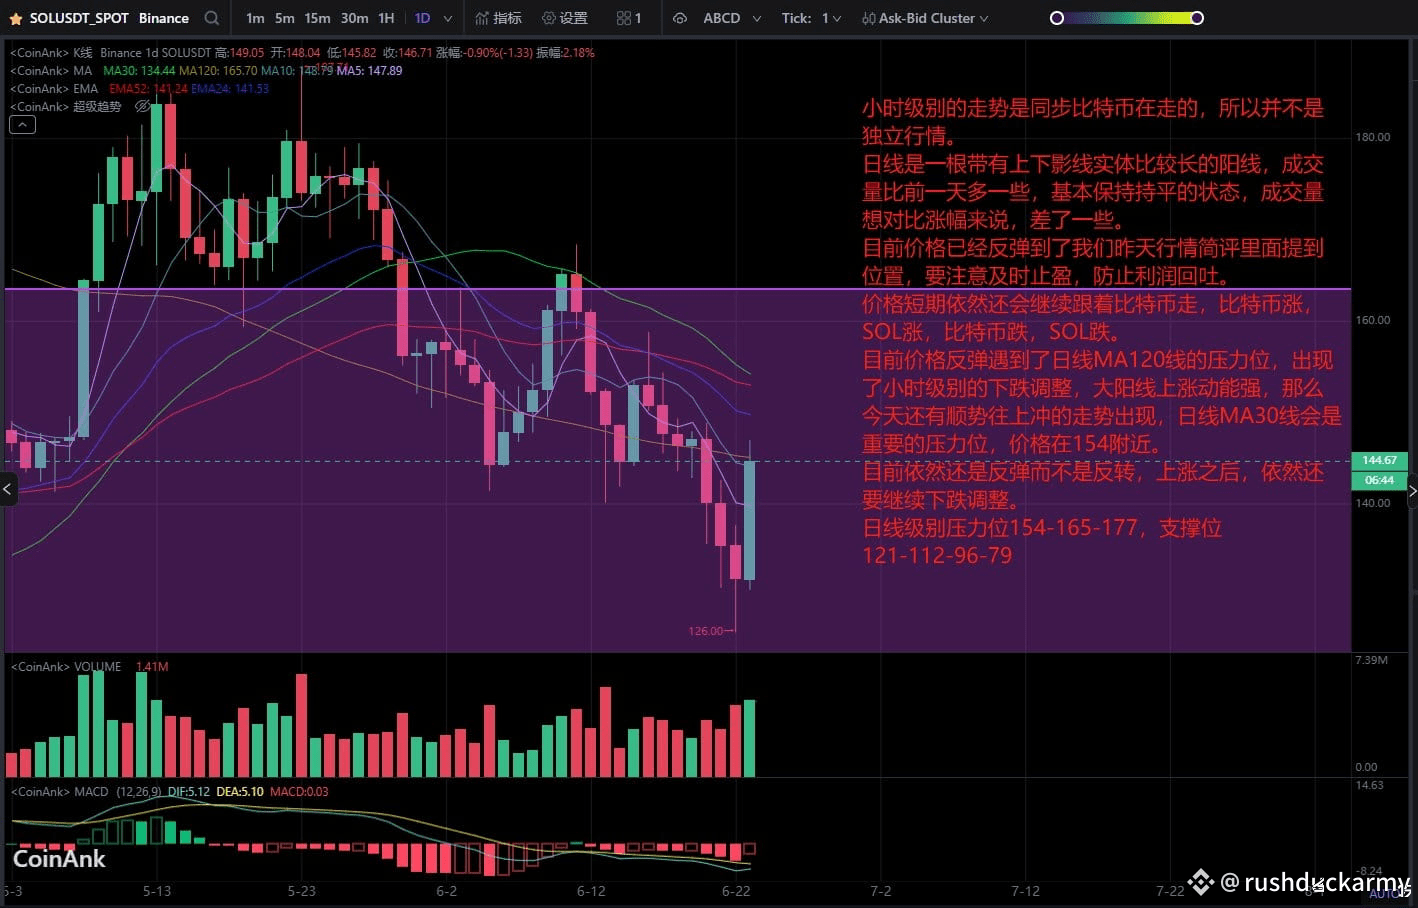Click the current price tag 144.67
1418x908 pixels.
tap(1379, 460)
